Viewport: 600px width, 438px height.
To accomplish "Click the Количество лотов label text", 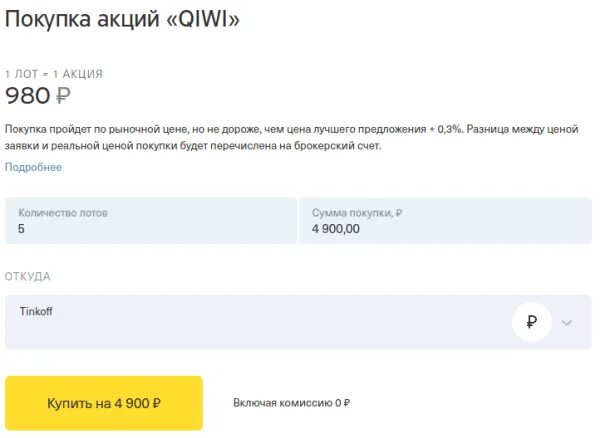I will click(x=63, y=213).
